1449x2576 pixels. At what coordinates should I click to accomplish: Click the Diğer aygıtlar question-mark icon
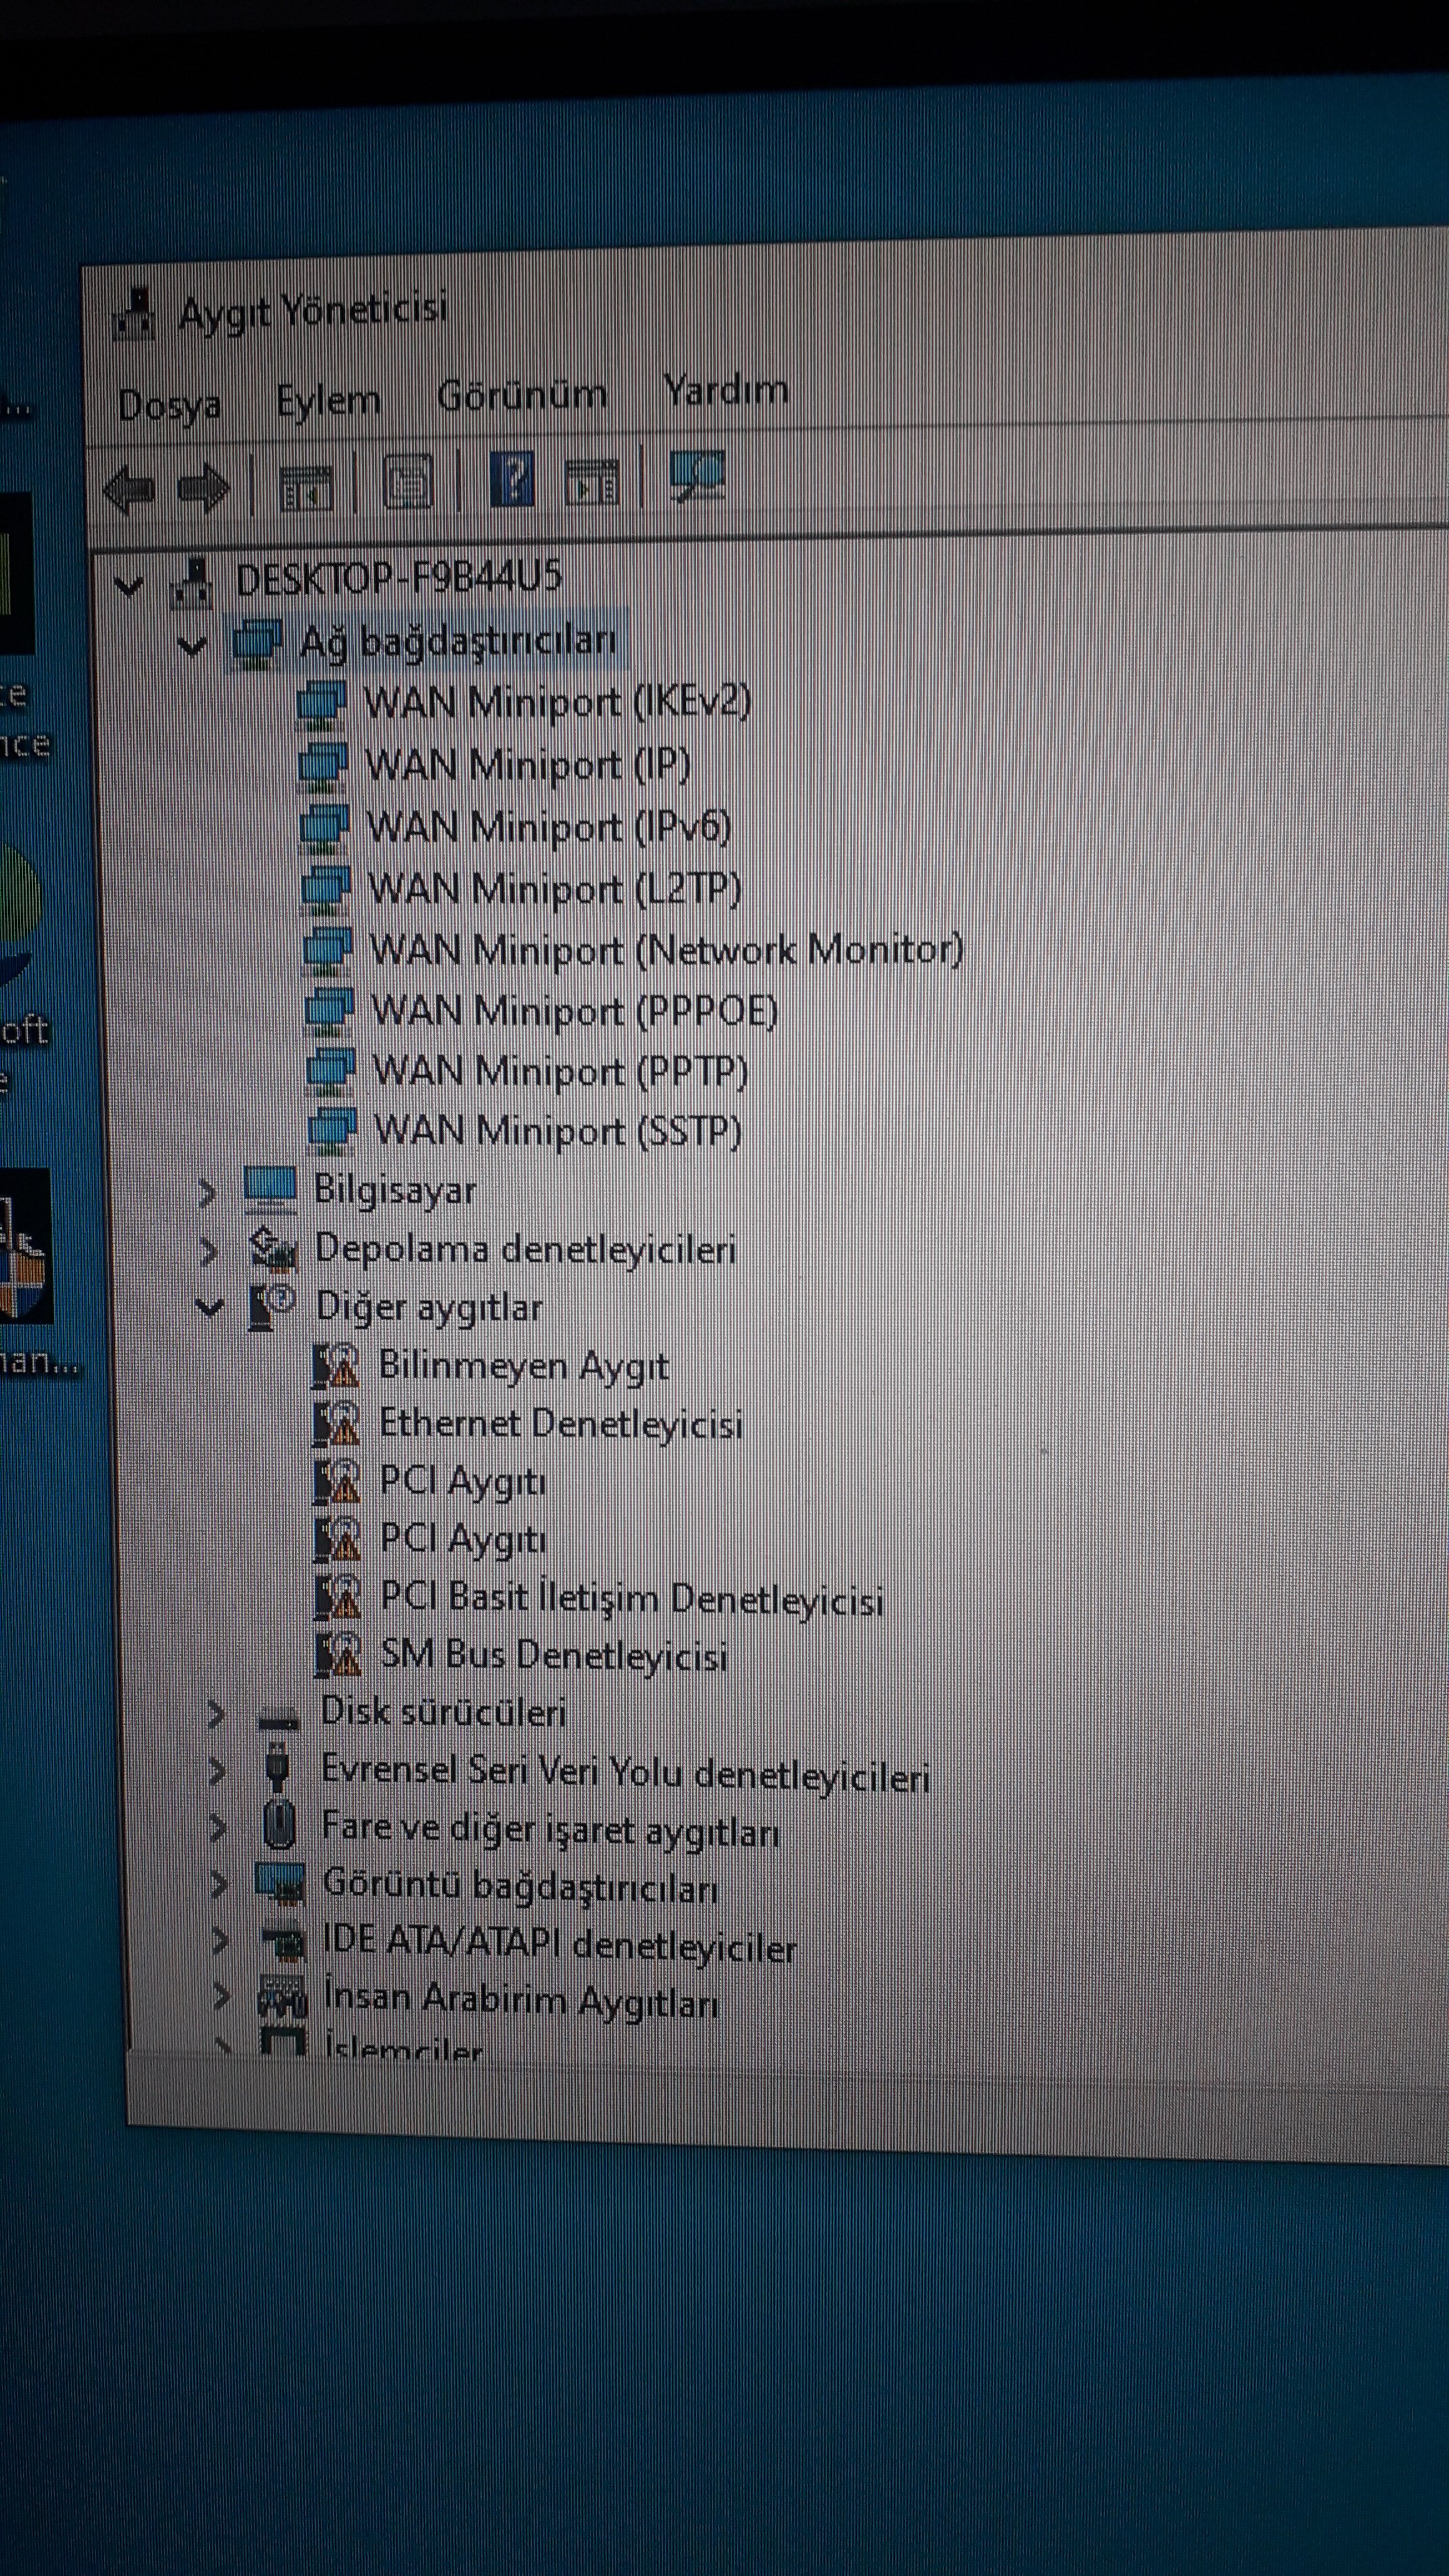(272, 1307)
